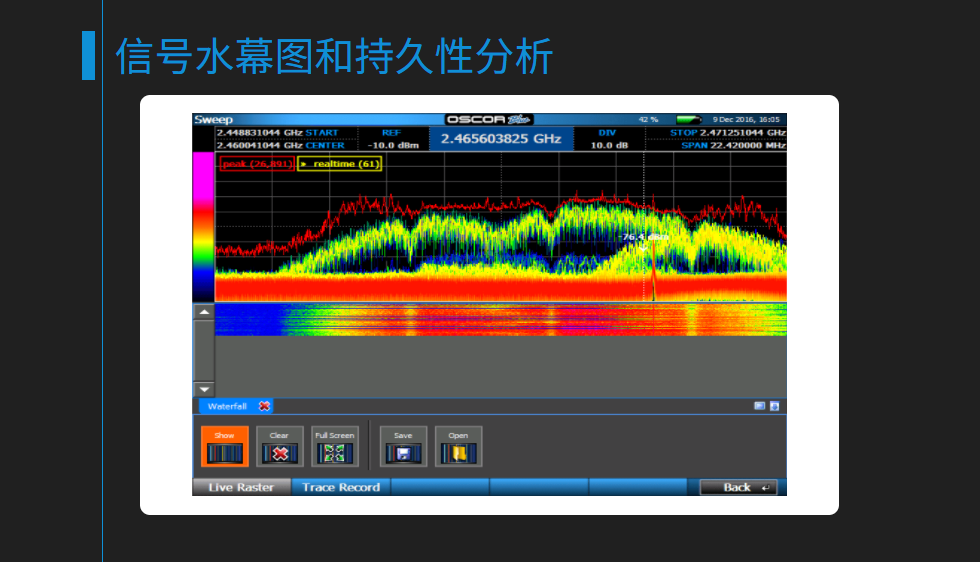Toggle the peak trace label

point(257,164)
